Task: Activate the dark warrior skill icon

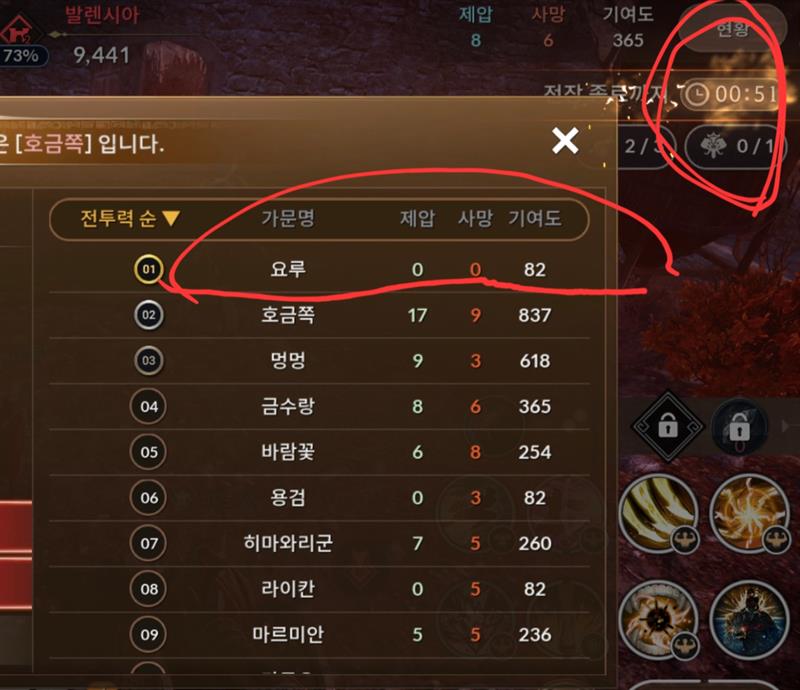Action: (749, 619)
